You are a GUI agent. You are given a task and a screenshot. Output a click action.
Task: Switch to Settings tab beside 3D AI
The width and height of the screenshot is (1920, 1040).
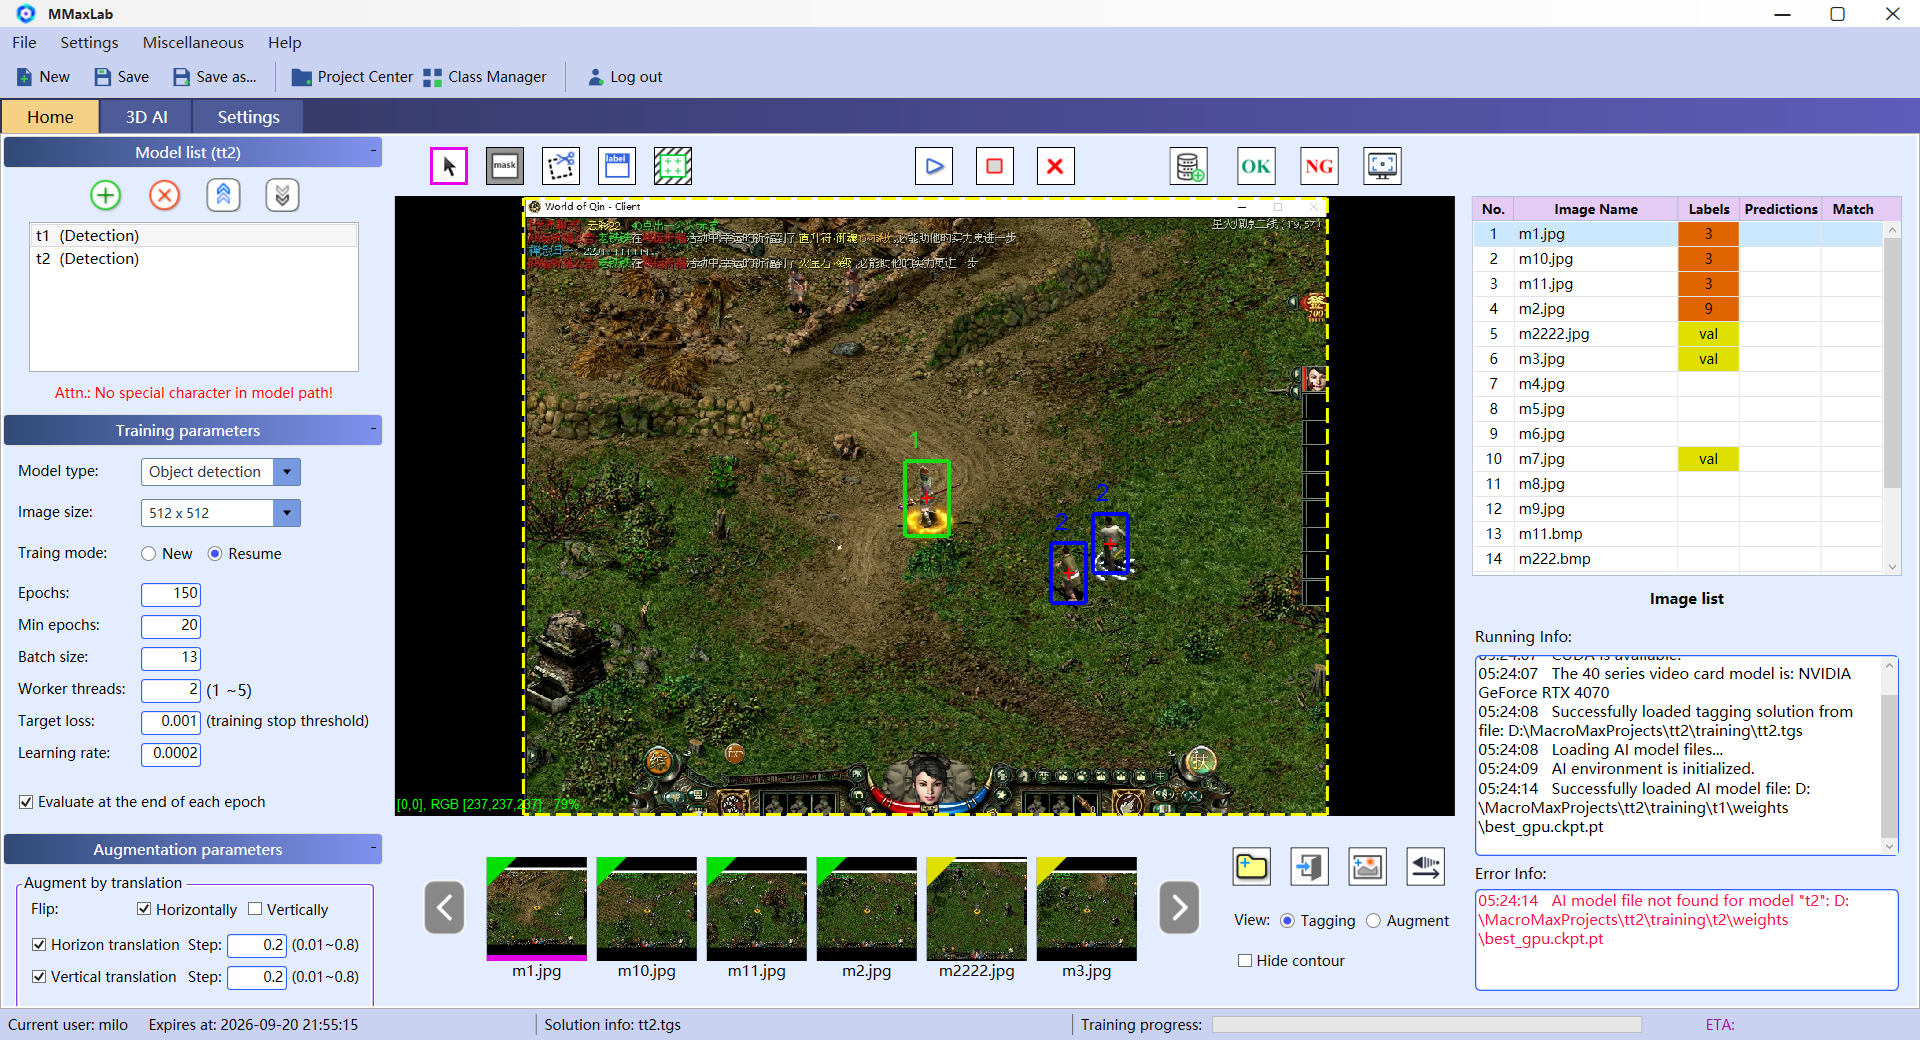click(x=248, y=117)
